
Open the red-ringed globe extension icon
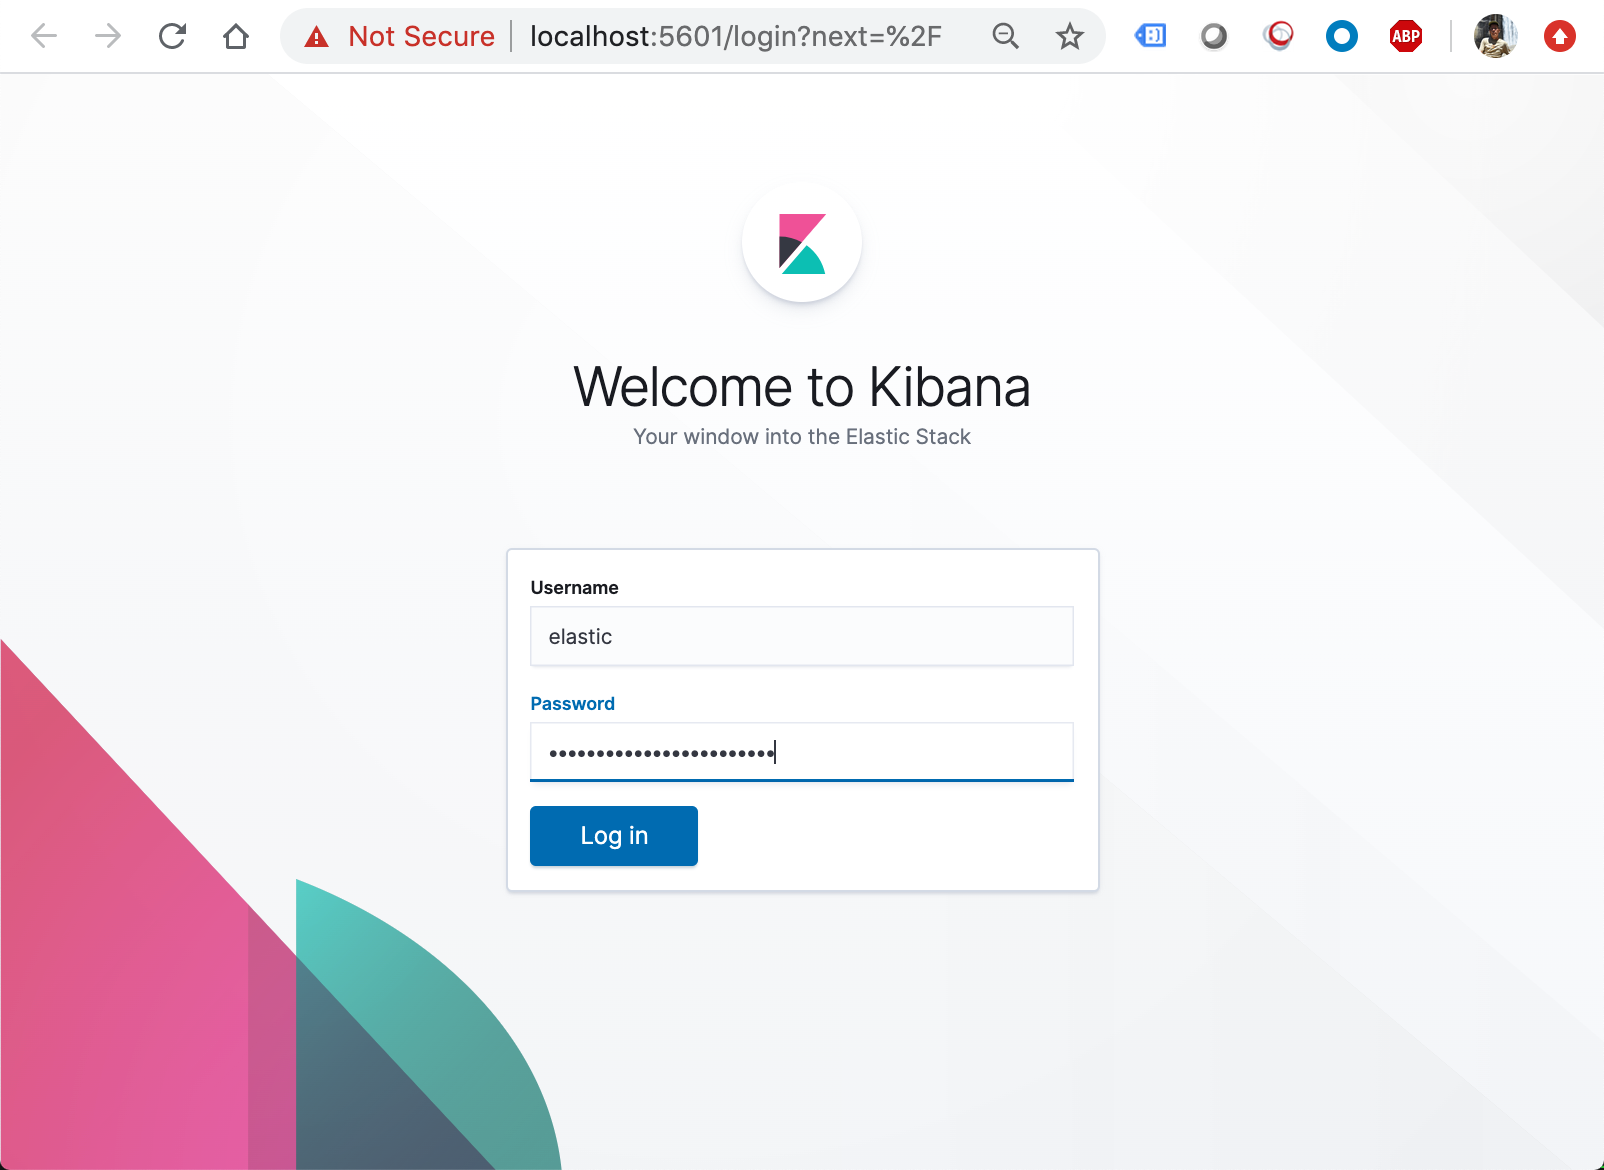(1278, 37)
